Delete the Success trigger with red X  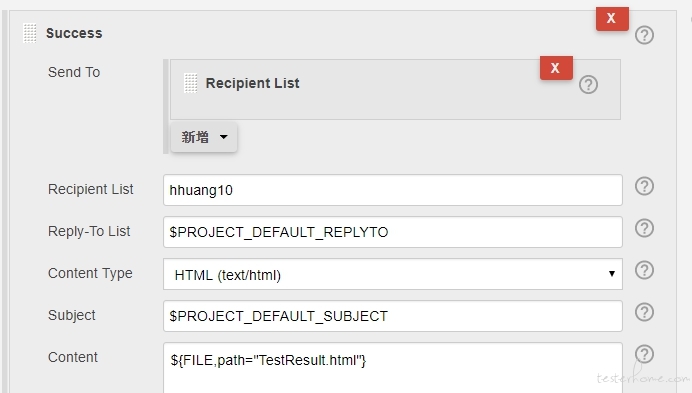(612, 19)
